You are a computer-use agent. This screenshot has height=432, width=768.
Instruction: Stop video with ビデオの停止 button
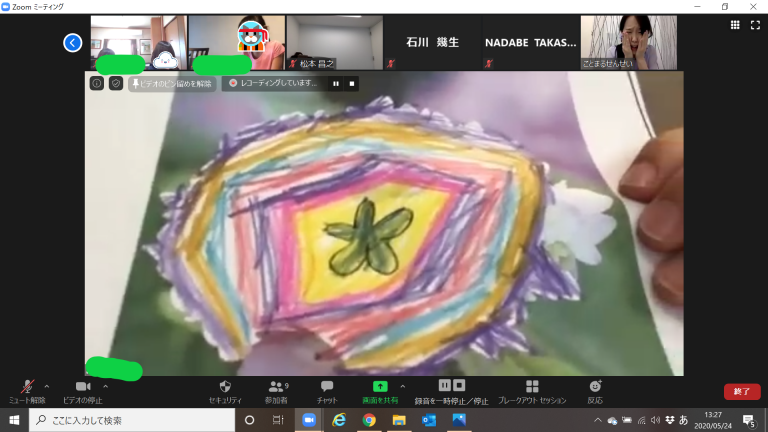(82, 389)
